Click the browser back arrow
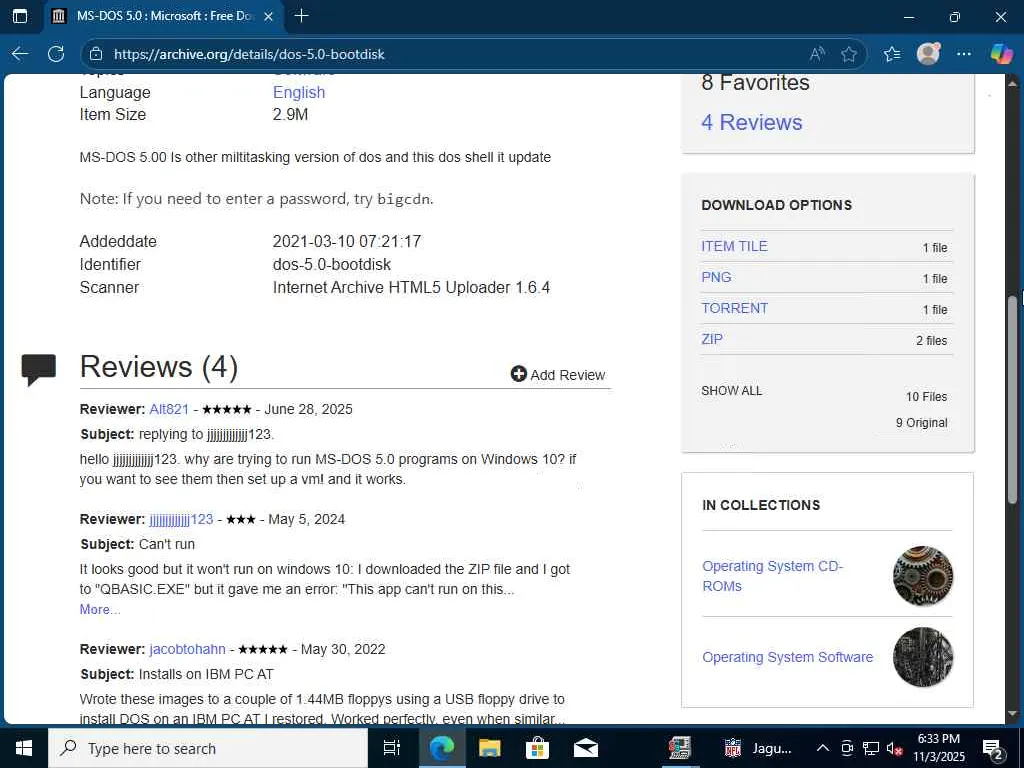Image resolution: width=1024 pixels, height=768 pixels. (20, 54)
